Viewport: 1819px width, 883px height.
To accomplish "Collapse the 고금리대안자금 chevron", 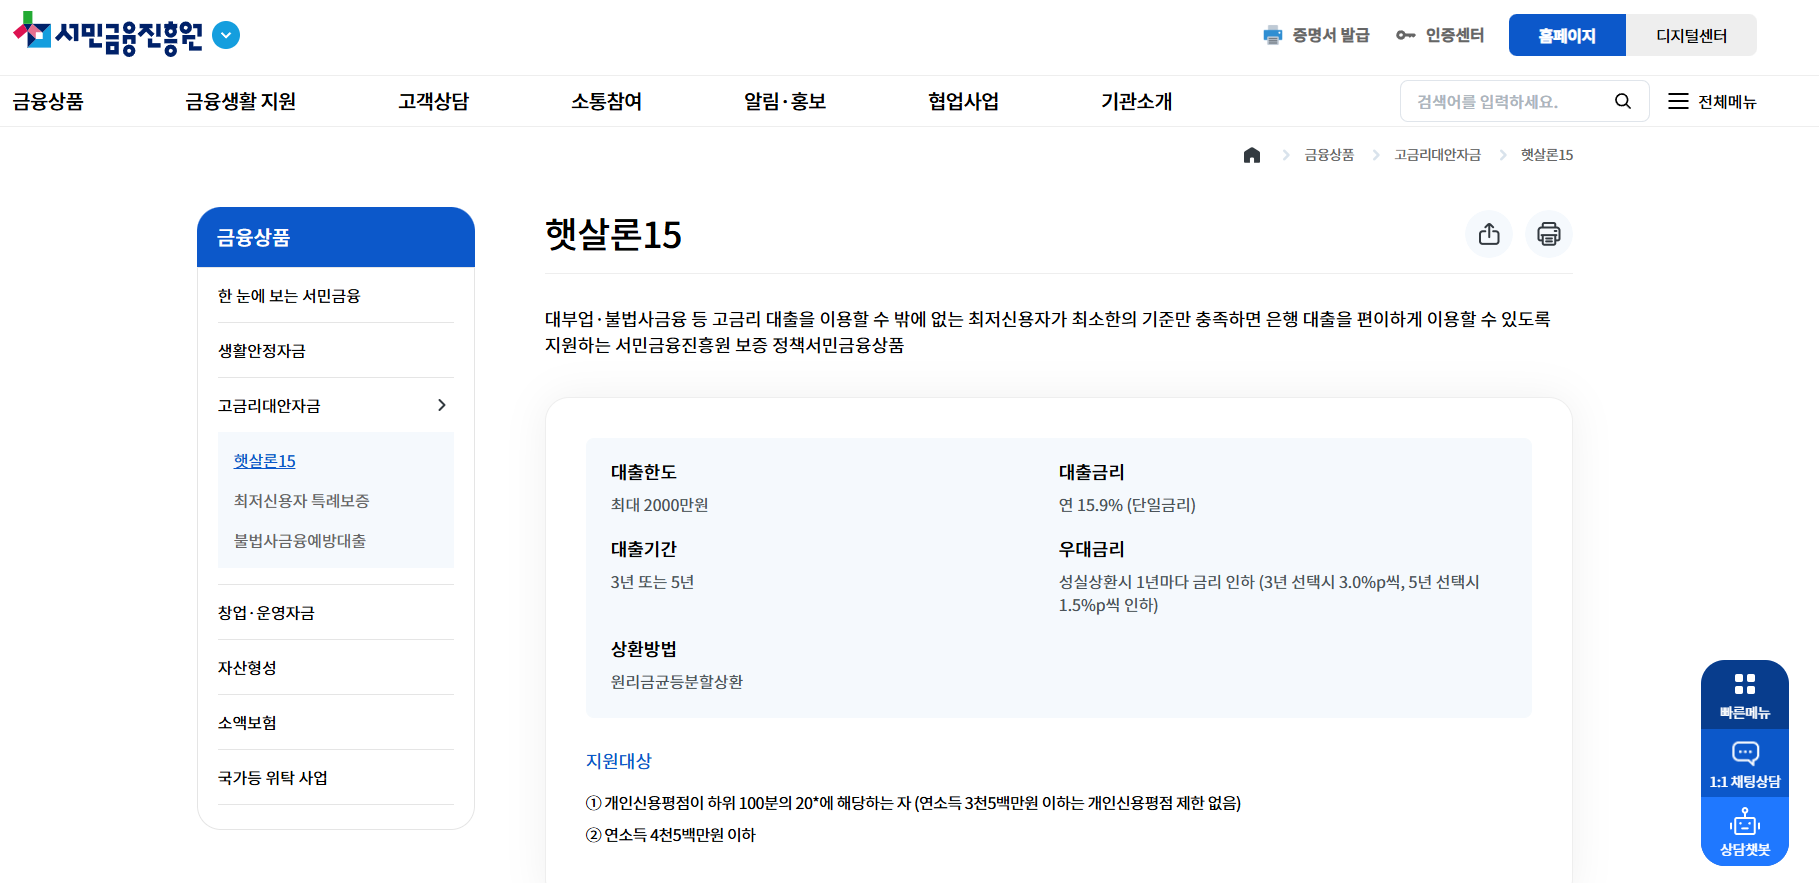I will (442, 405).
